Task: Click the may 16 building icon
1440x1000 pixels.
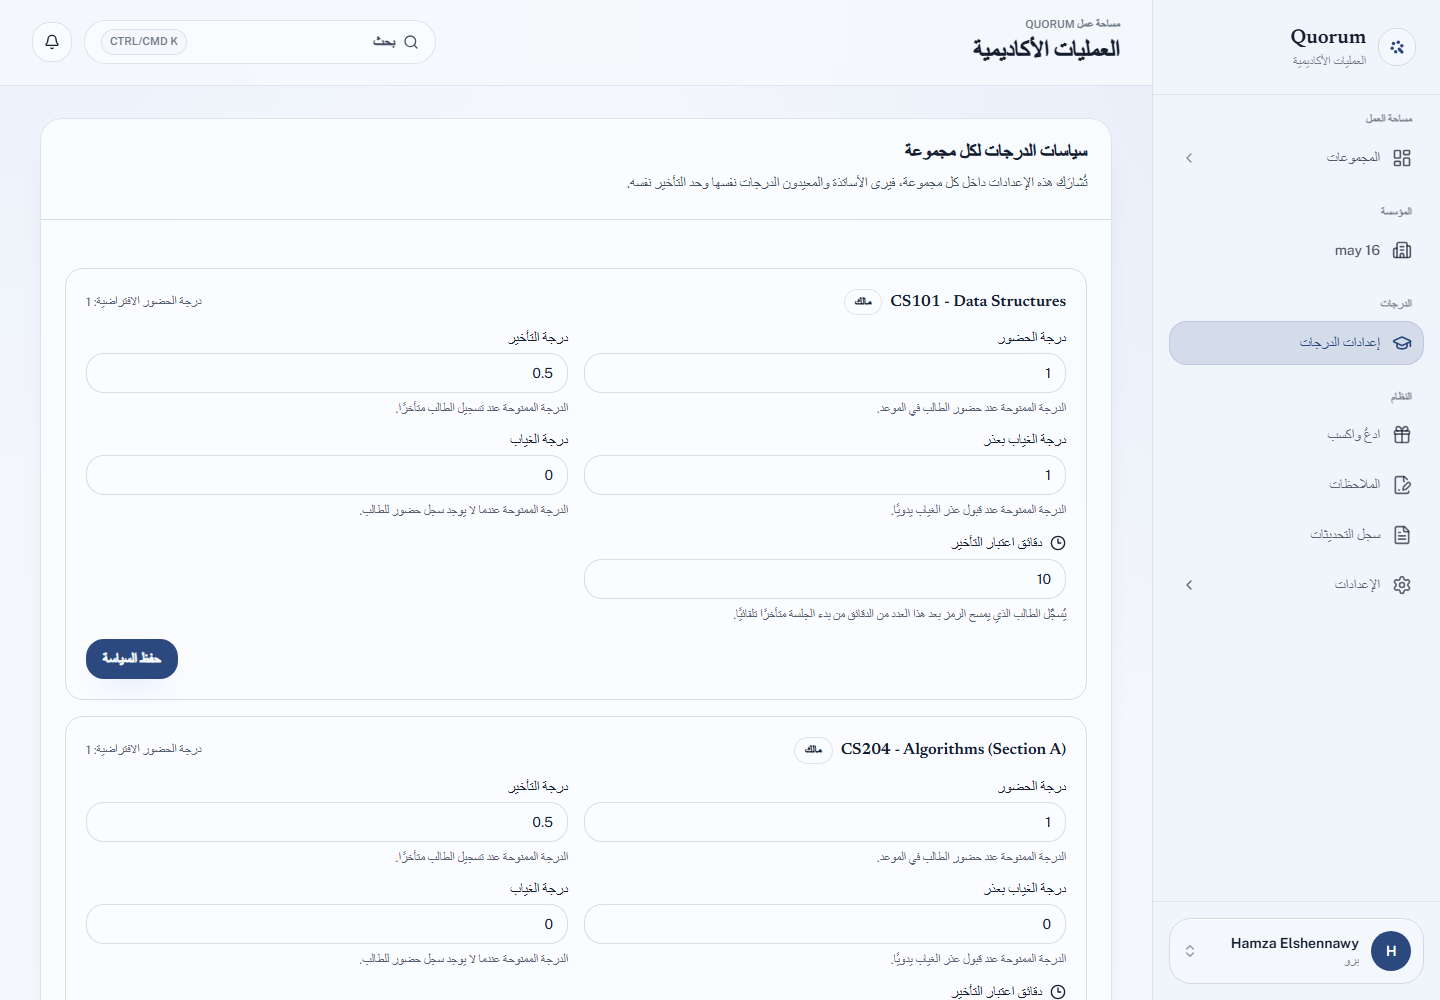Action: coord(1402,250)
